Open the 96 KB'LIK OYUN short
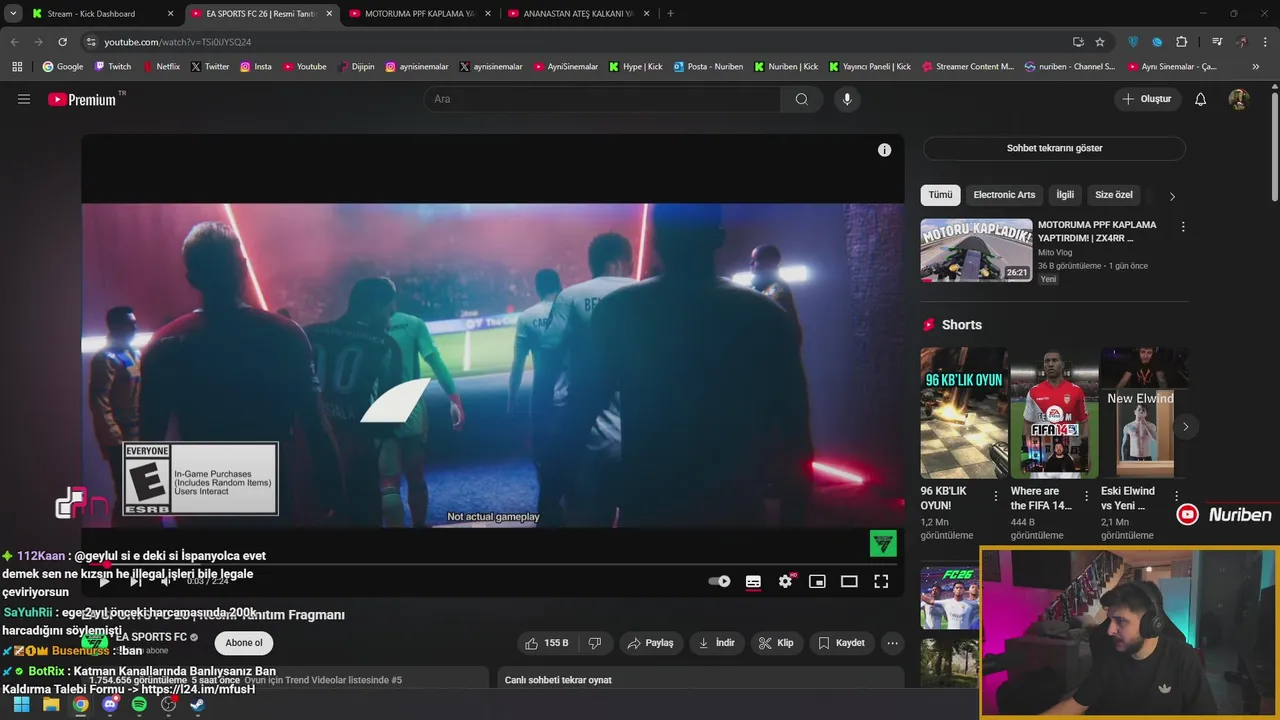This screenshot has width=1280, height=720. (x=964, y=413)
